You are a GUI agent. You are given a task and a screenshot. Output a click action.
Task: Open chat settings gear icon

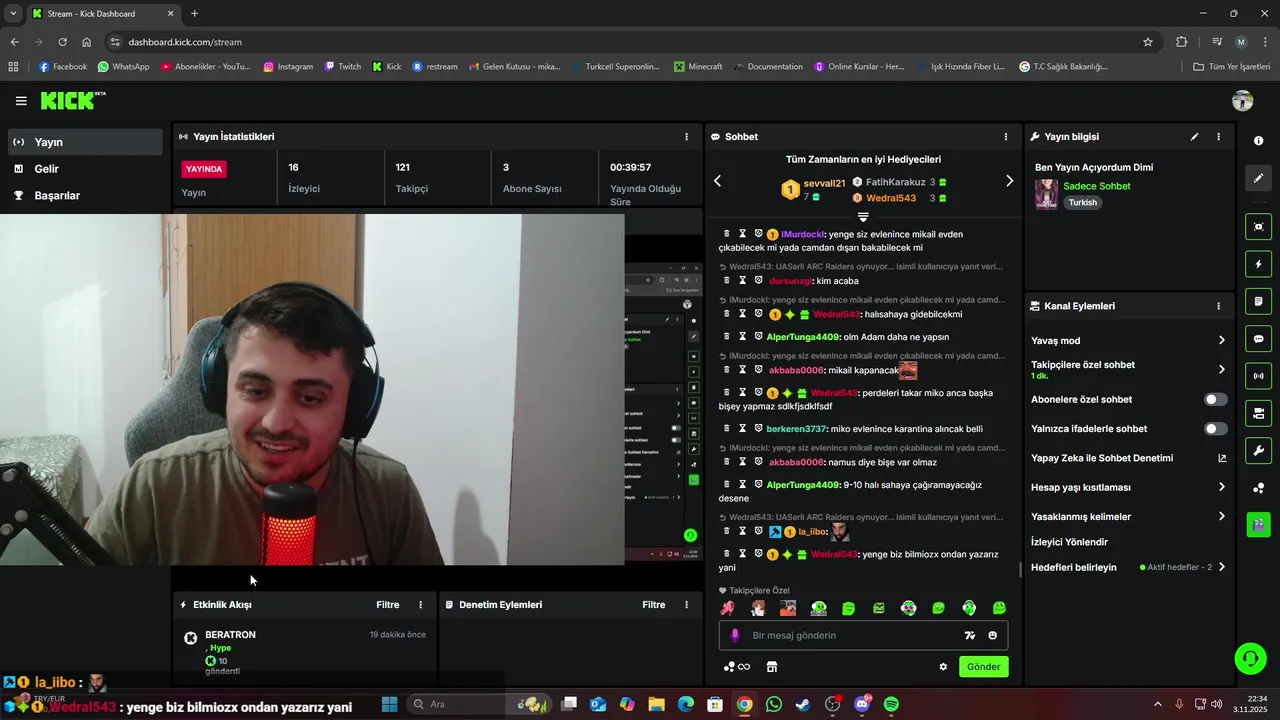[x=942, y=667]
